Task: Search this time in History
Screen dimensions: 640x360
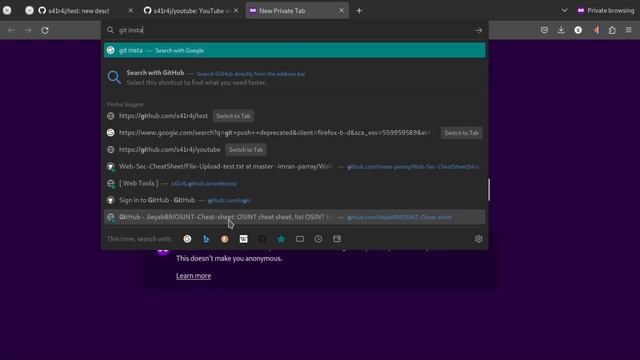Action: [x=318, y=239]
